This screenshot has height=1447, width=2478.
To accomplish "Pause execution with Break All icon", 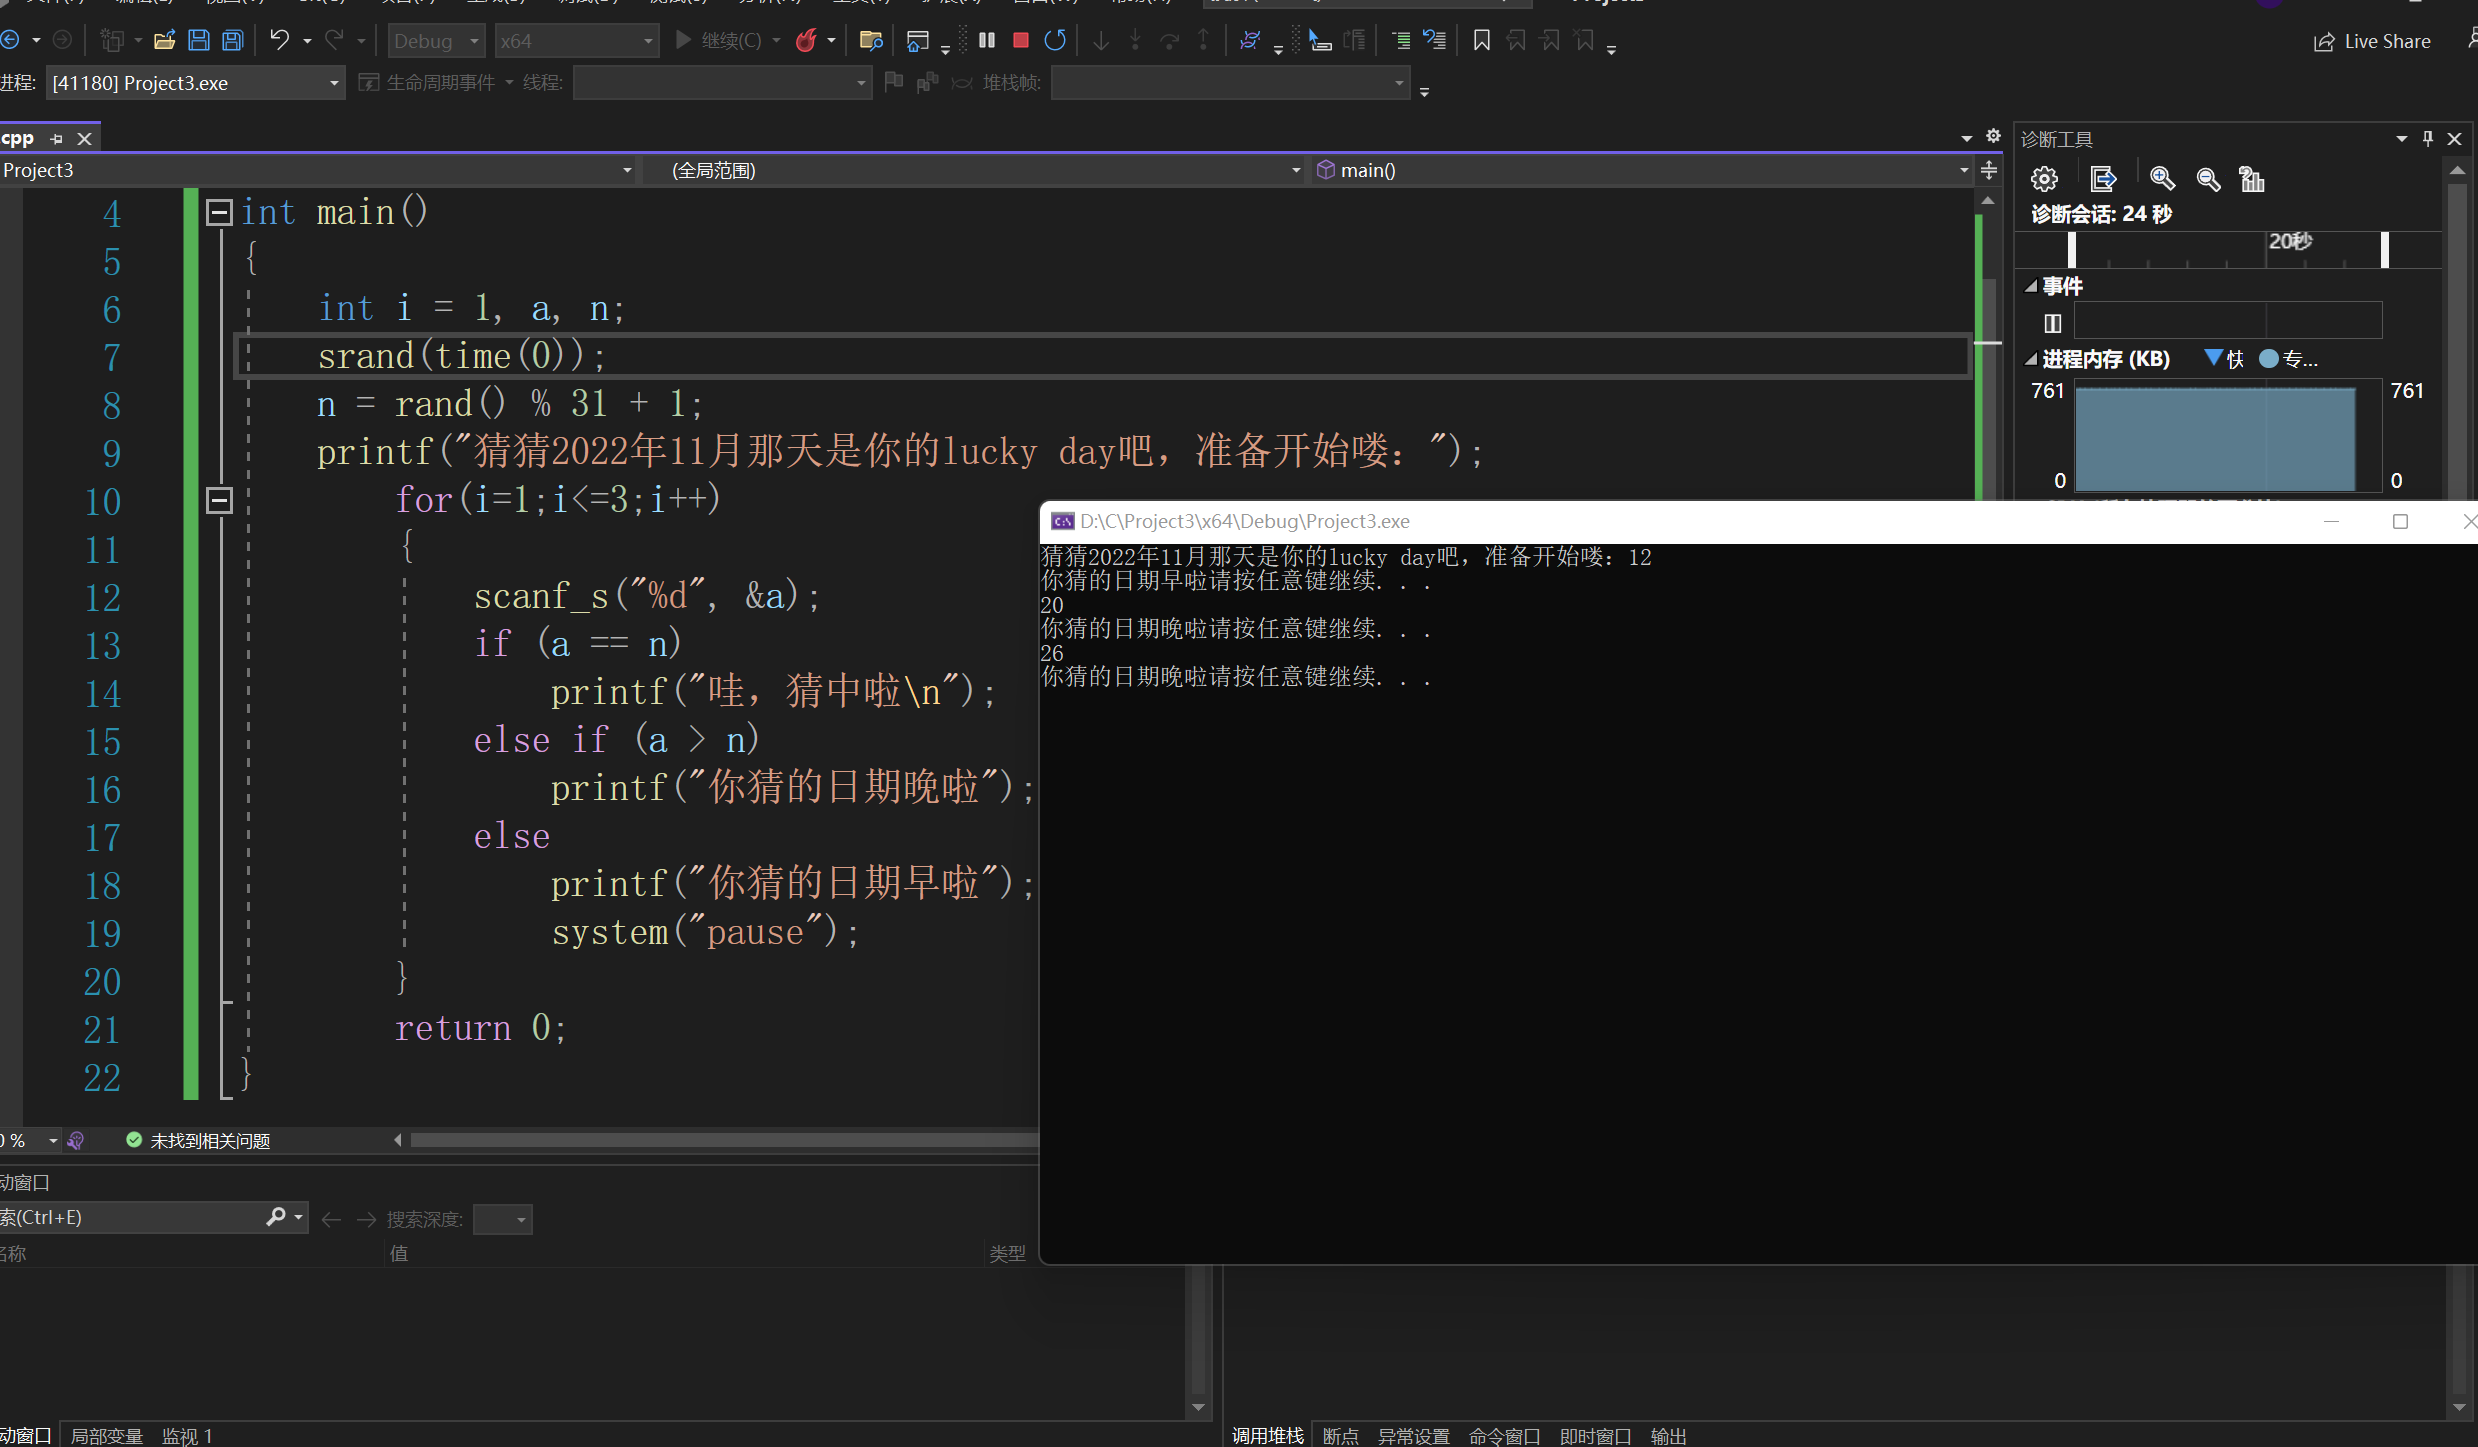I will tap(987, 40).
